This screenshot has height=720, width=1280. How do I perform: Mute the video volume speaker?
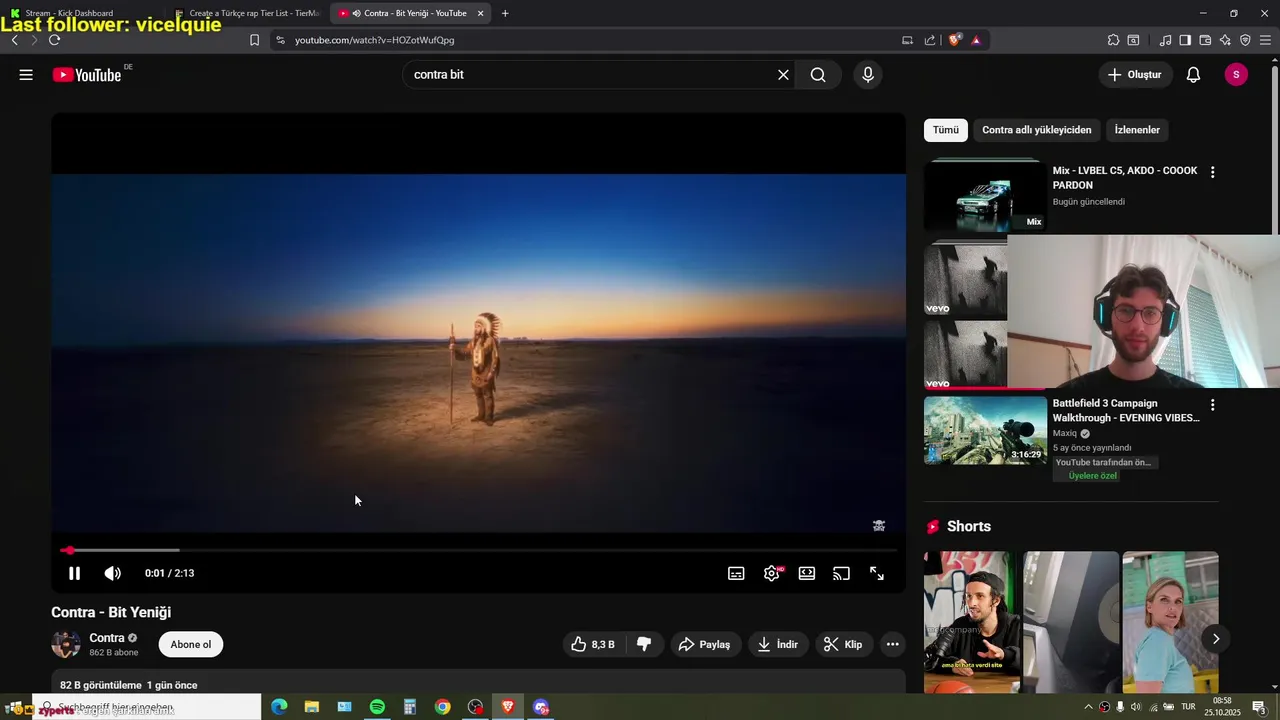[x=113, y=573]
